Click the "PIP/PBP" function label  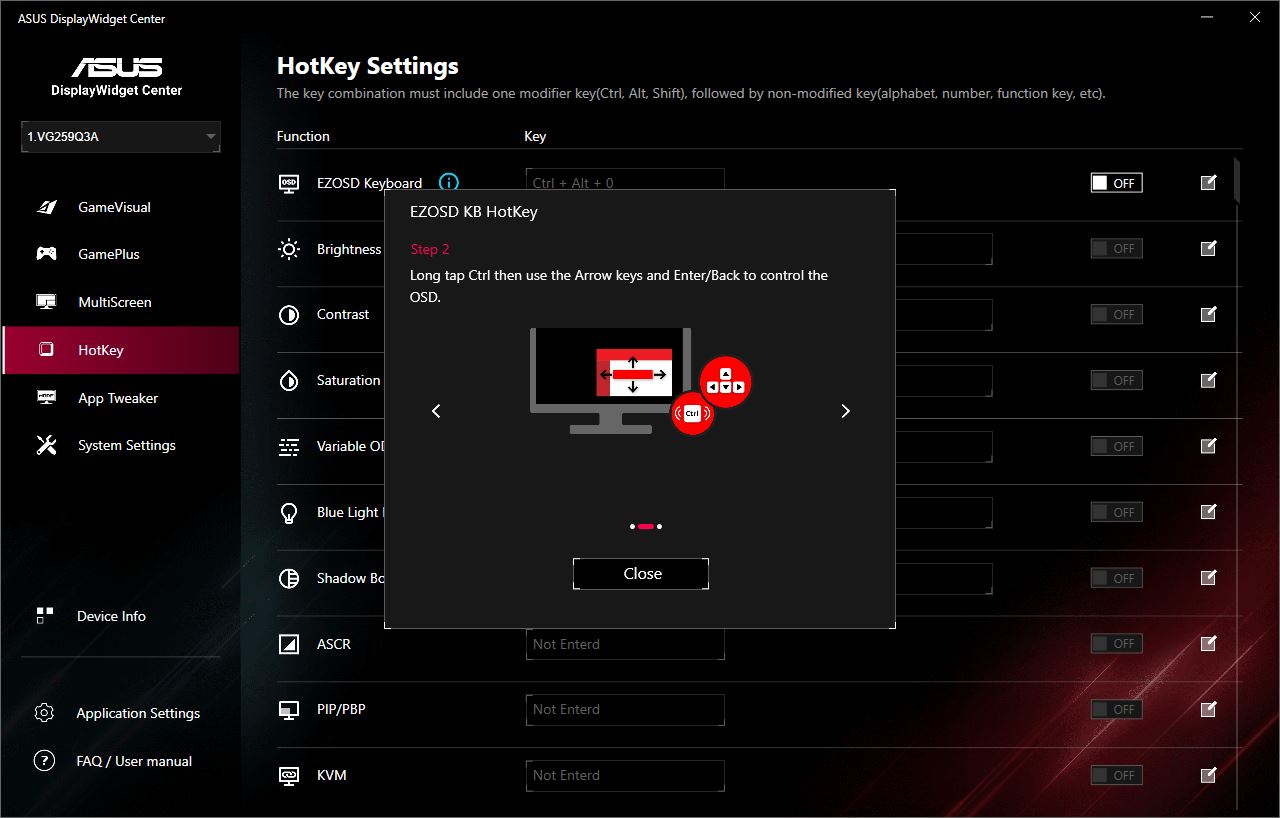[341, 709]
